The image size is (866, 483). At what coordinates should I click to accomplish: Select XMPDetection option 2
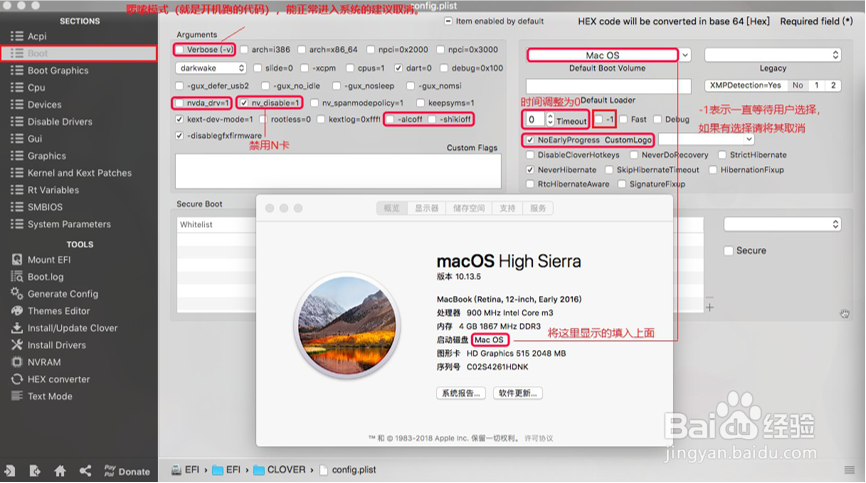click(x=833, y=86)
